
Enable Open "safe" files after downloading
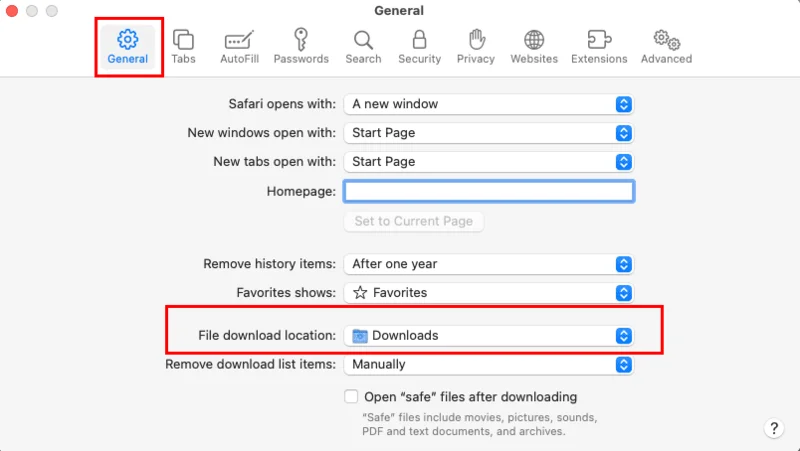[351, 397]
